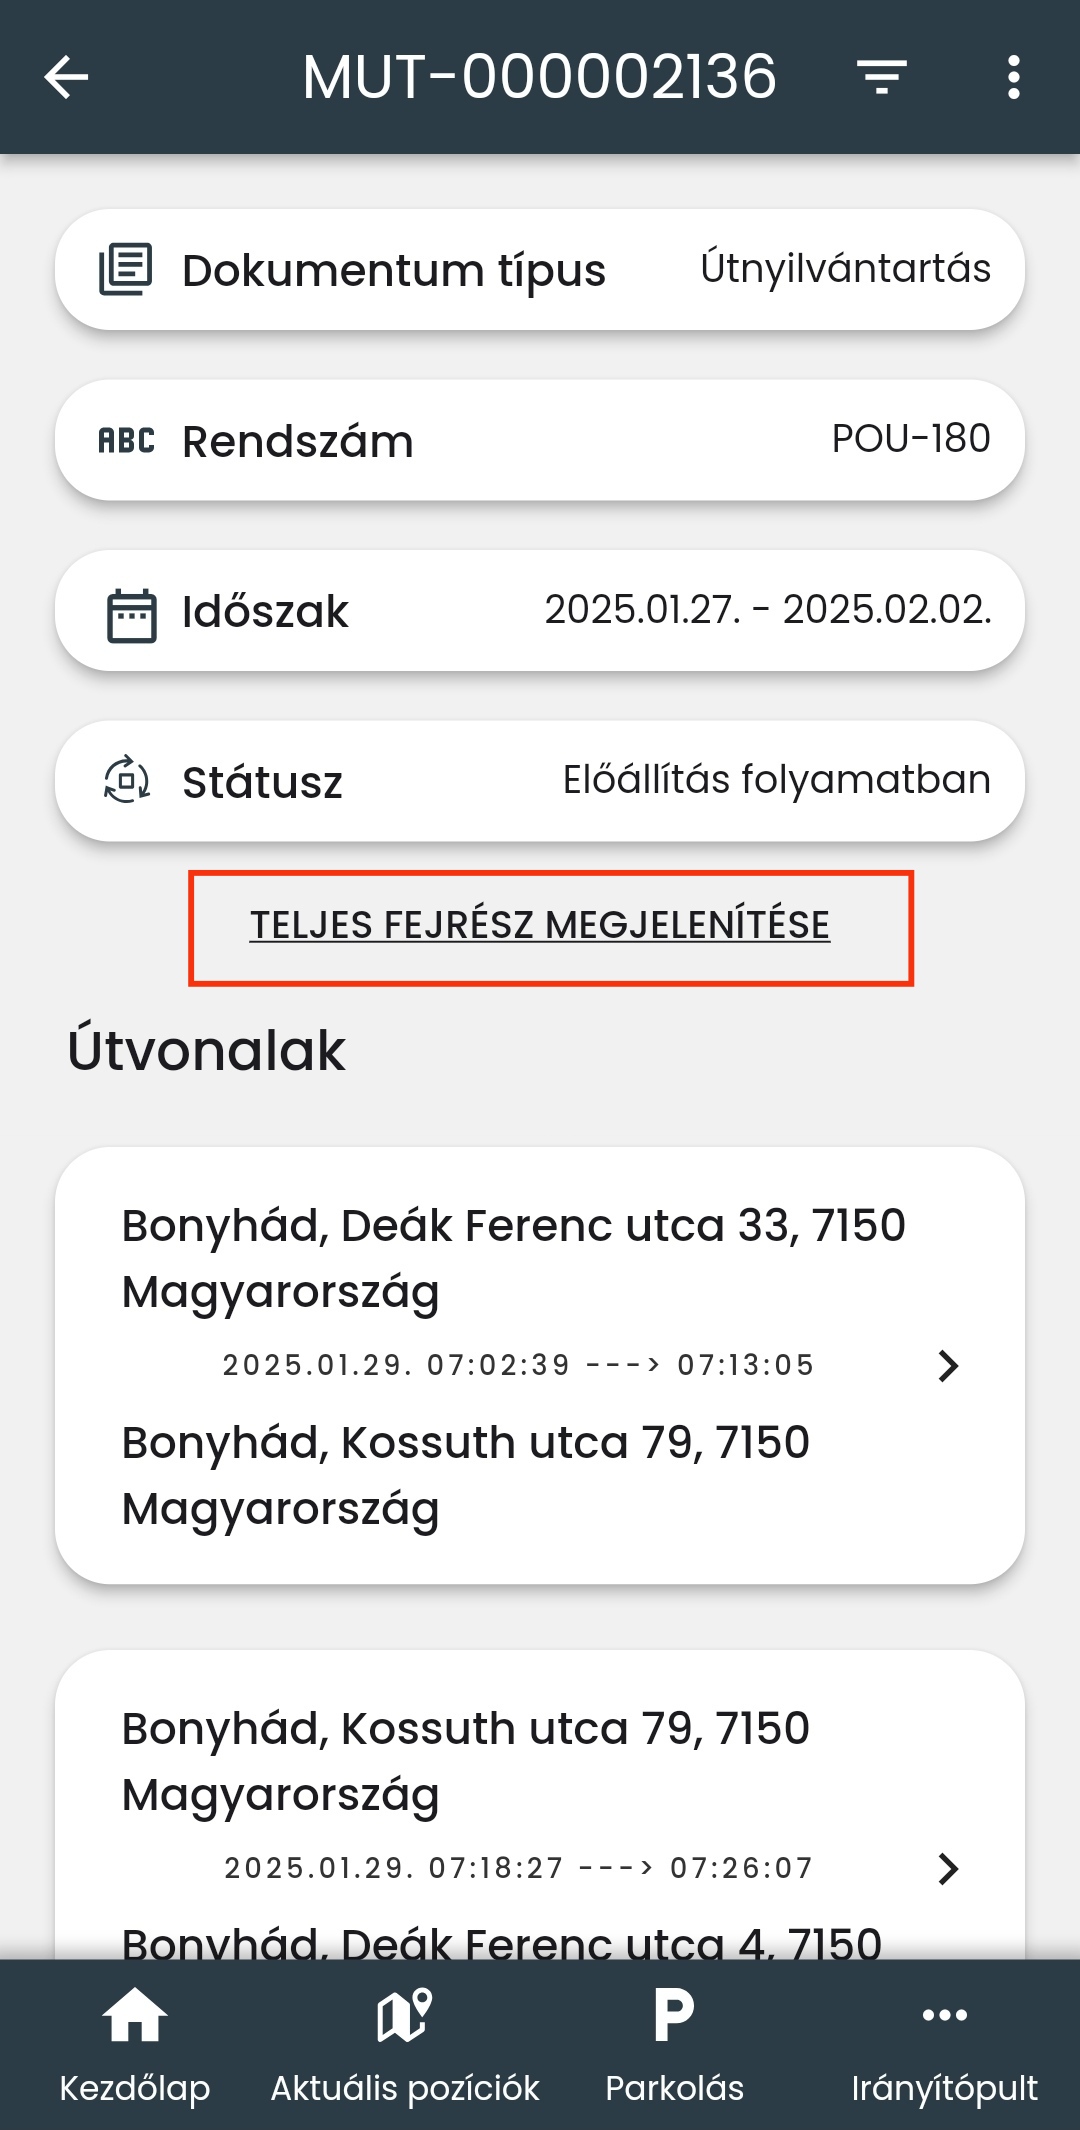1080x2130 pixels.
Task: Tap the POU-180 license plate value
Action: tap(911, 439)
